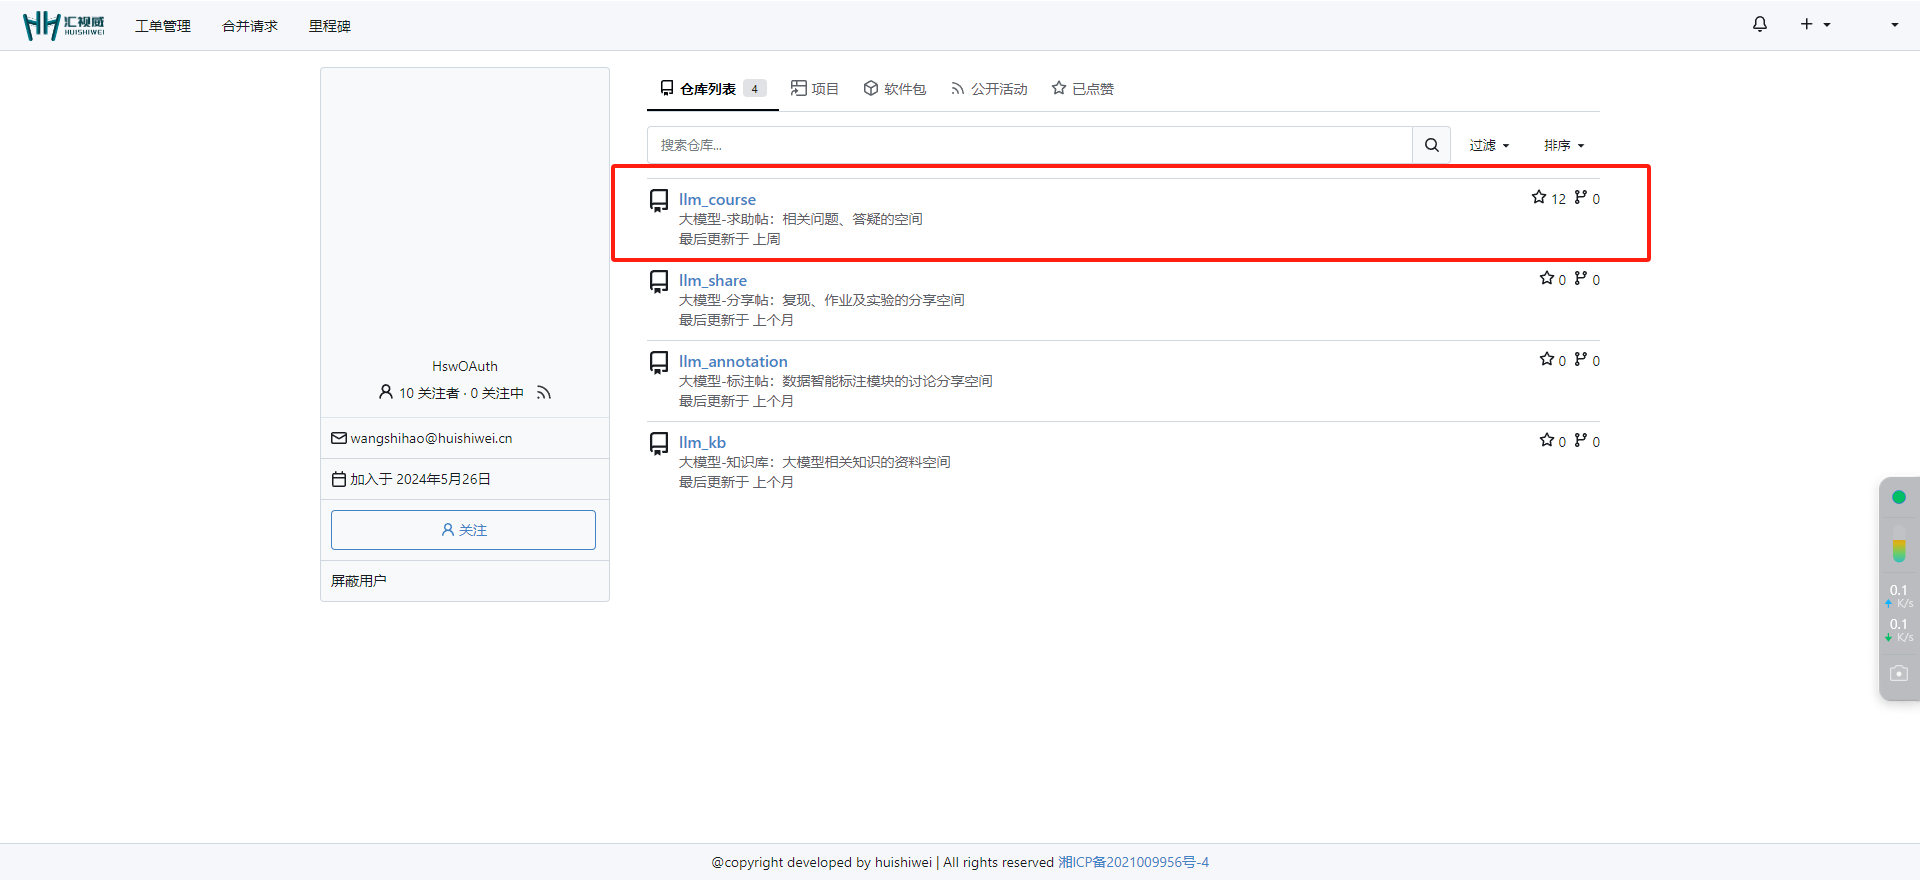Click the search magnifier button
The image size is (1920, 880).
[1431, 145]
